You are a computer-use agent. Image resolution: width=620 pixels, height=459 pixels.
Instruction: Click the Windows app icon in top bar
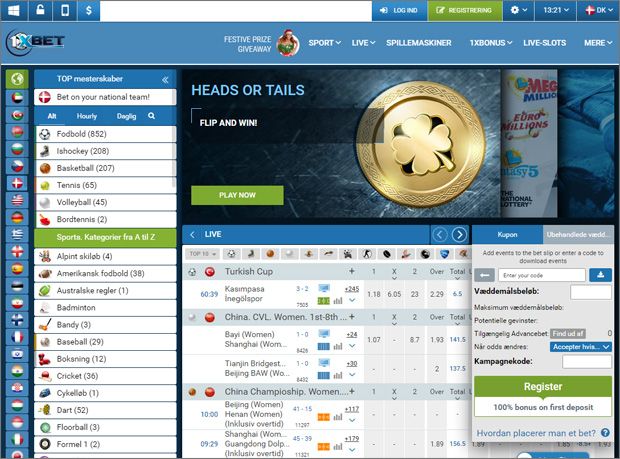(15, 11)
